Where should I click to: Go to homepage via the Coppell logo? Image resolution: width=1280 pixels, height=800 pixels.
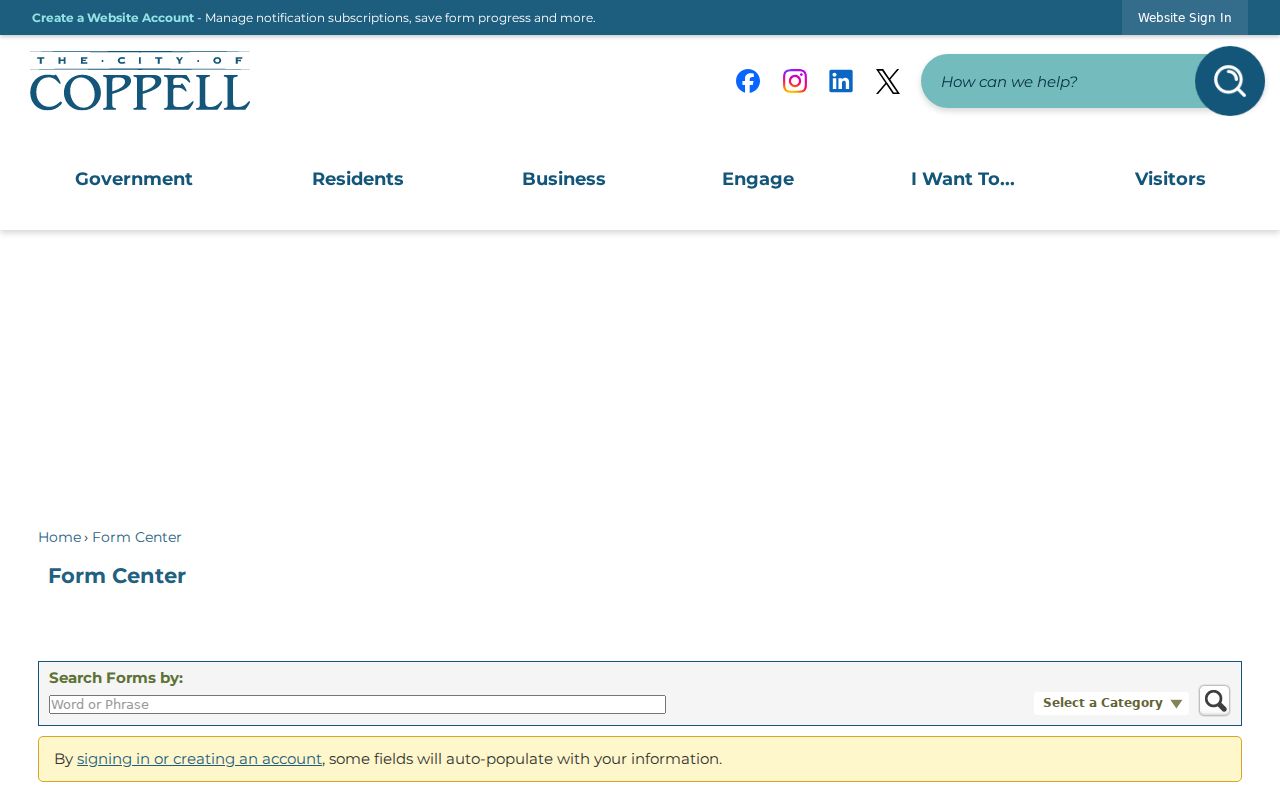click(x=140, y=81)
